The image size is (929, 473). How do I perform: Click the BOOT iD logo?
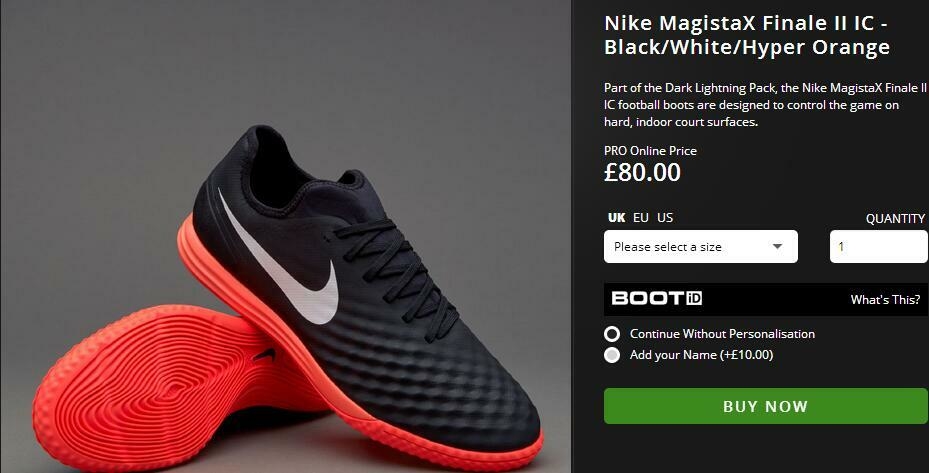[x=656, y=298]
